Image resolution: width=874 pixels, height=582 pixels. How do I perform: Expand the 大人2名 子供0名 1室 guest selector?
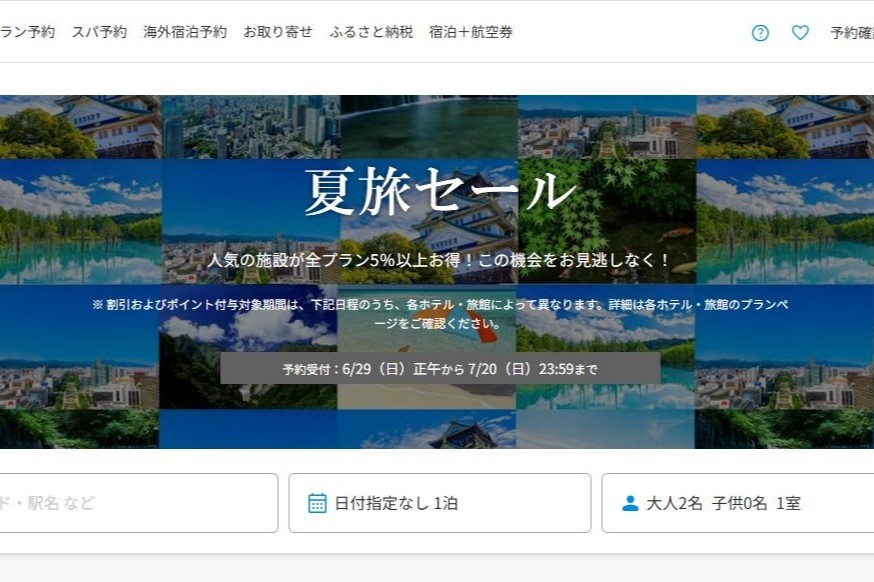click(737, 503)
